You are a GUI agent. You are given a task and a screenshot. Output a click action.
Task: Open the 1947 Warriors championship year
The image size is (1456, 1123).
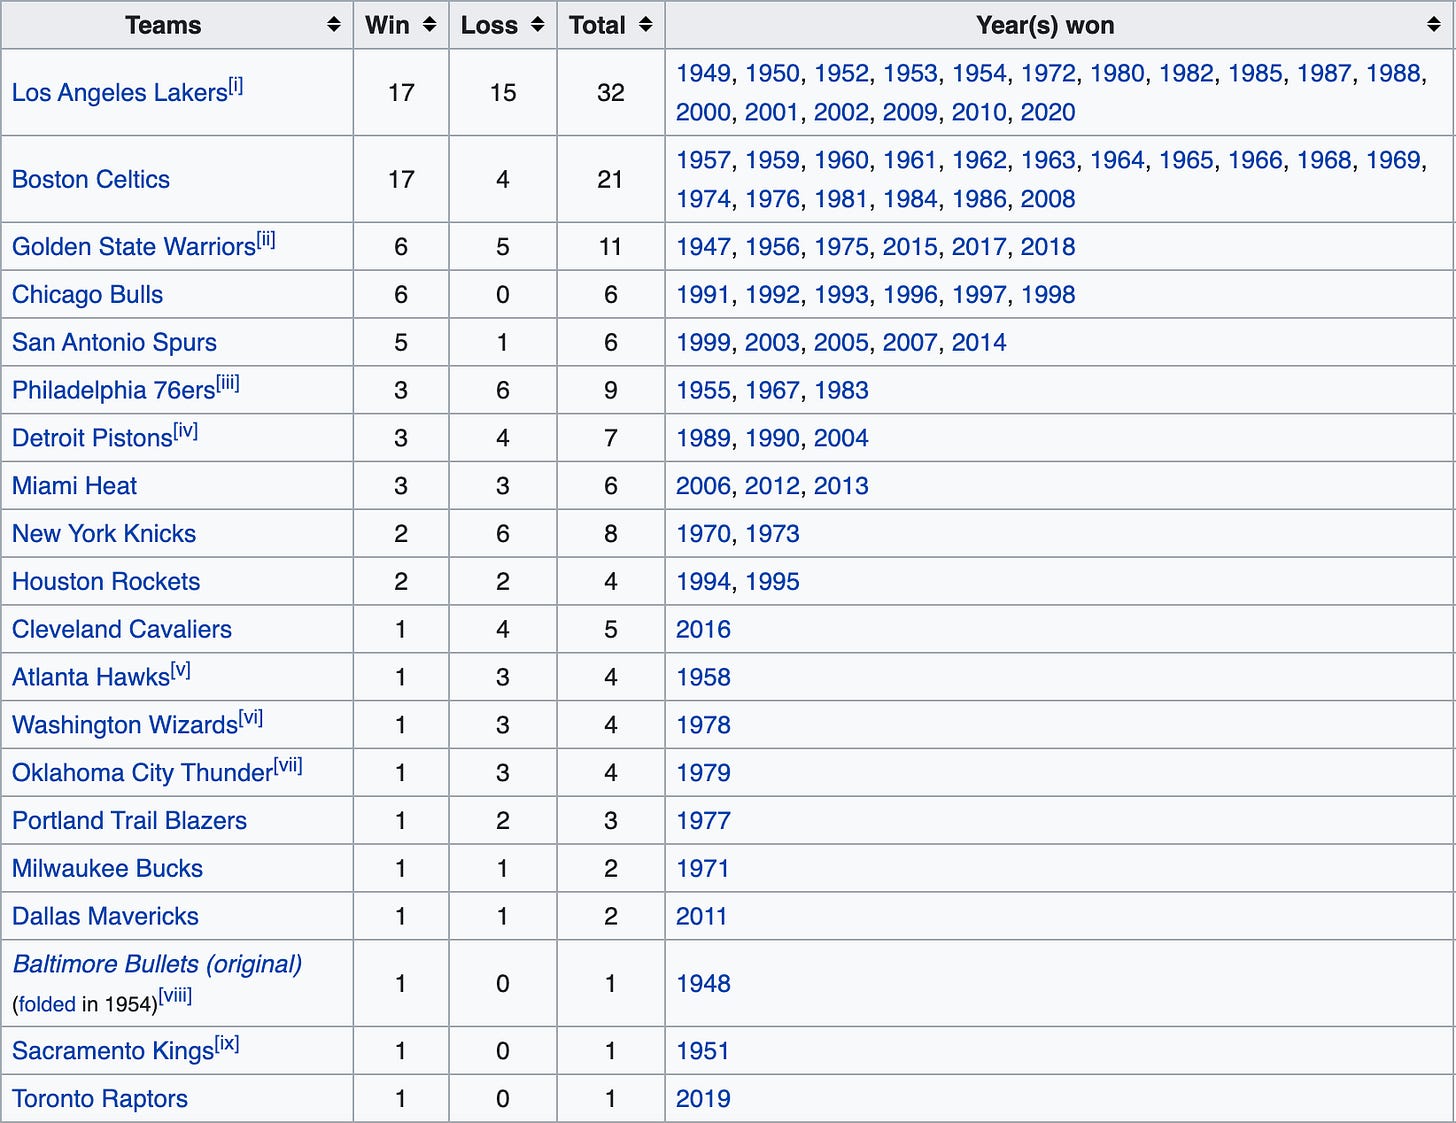tap(703, 247)
